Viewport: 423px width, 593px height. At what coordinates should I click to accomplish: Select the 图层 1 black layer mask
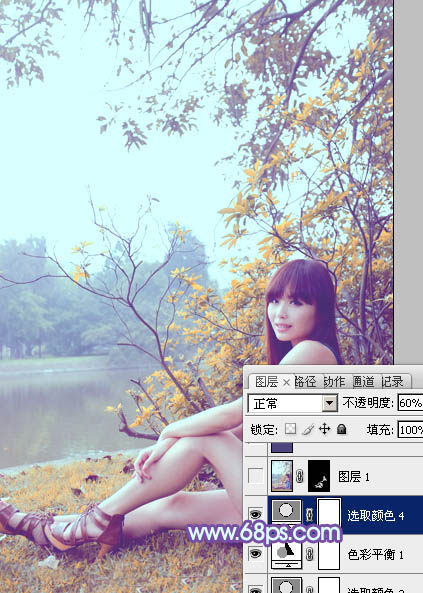tap(319, 476)
